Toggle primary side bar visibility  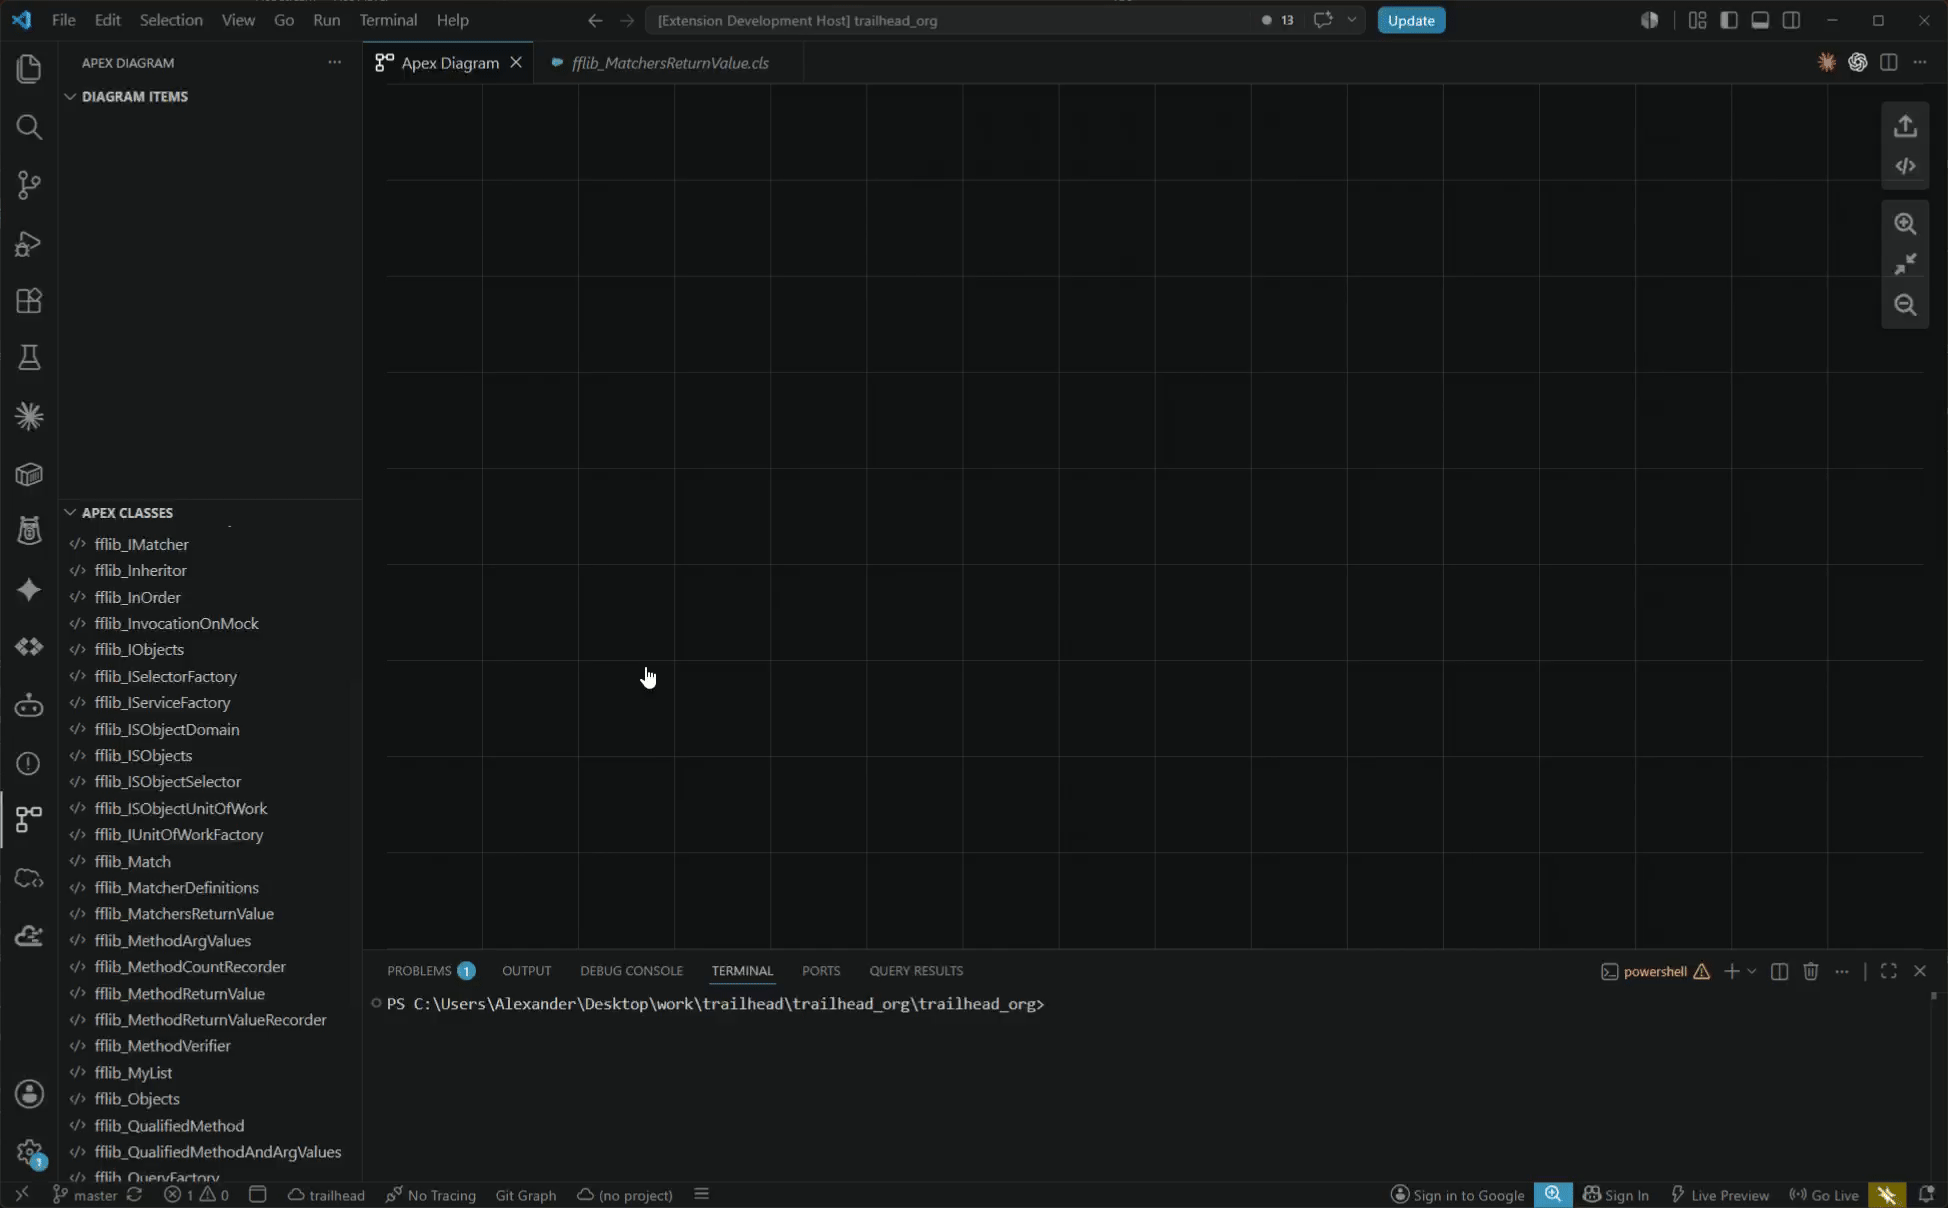(1728, 20)
